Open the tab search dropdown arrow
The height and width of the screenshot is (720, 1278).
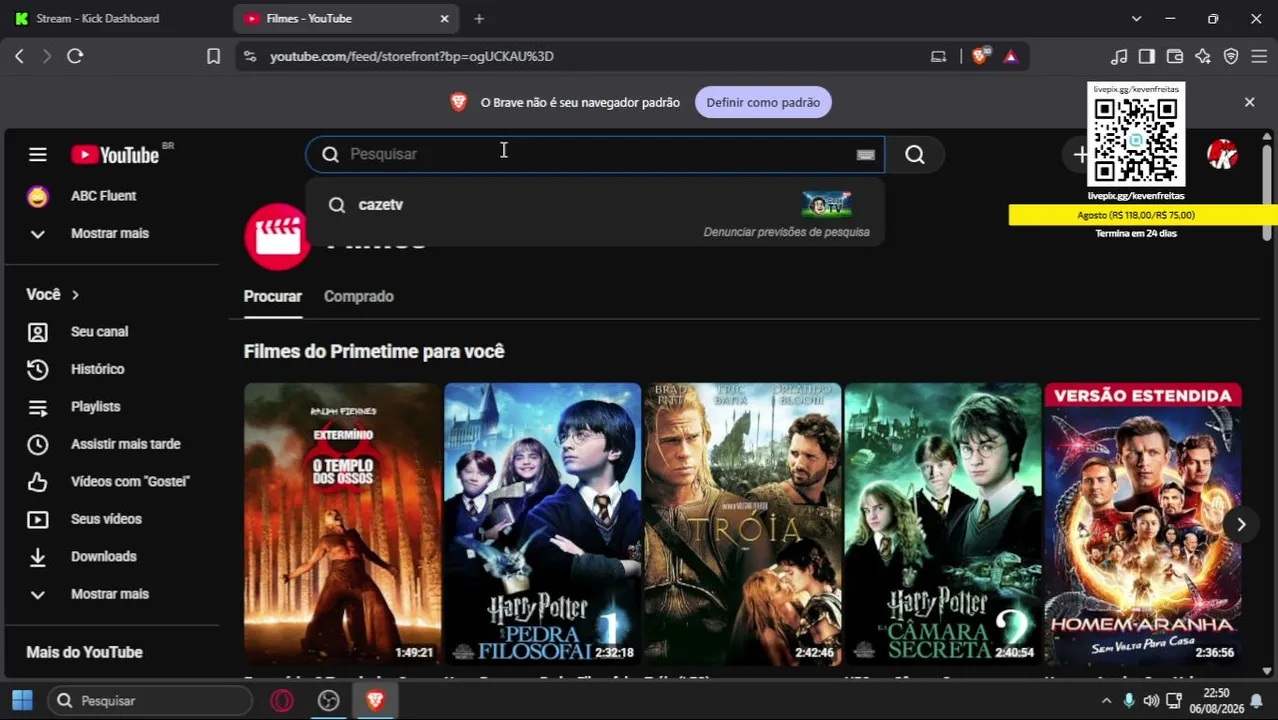[1136, 18]
